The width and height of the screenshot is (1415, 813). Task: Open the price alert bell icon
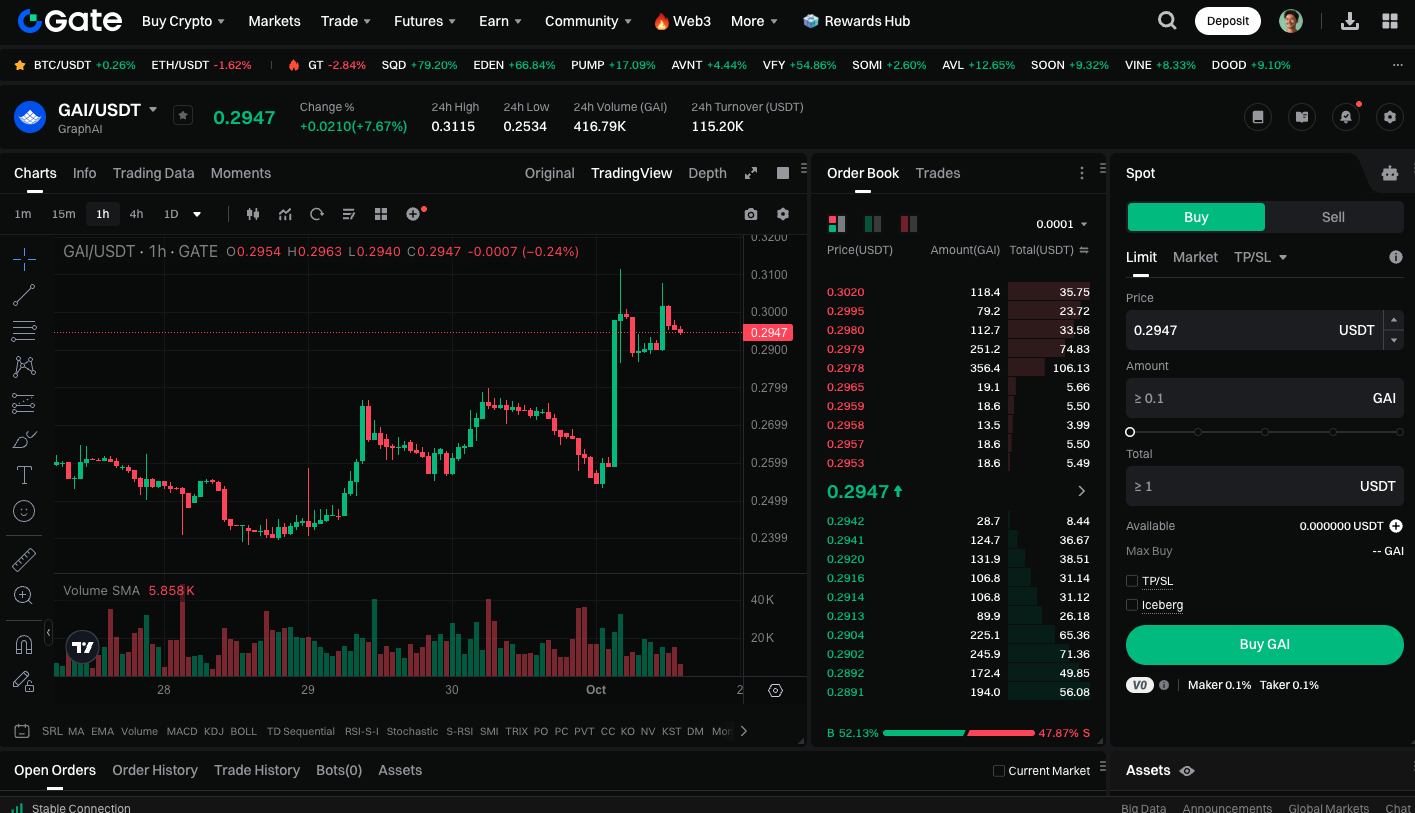click(1346, 117)
